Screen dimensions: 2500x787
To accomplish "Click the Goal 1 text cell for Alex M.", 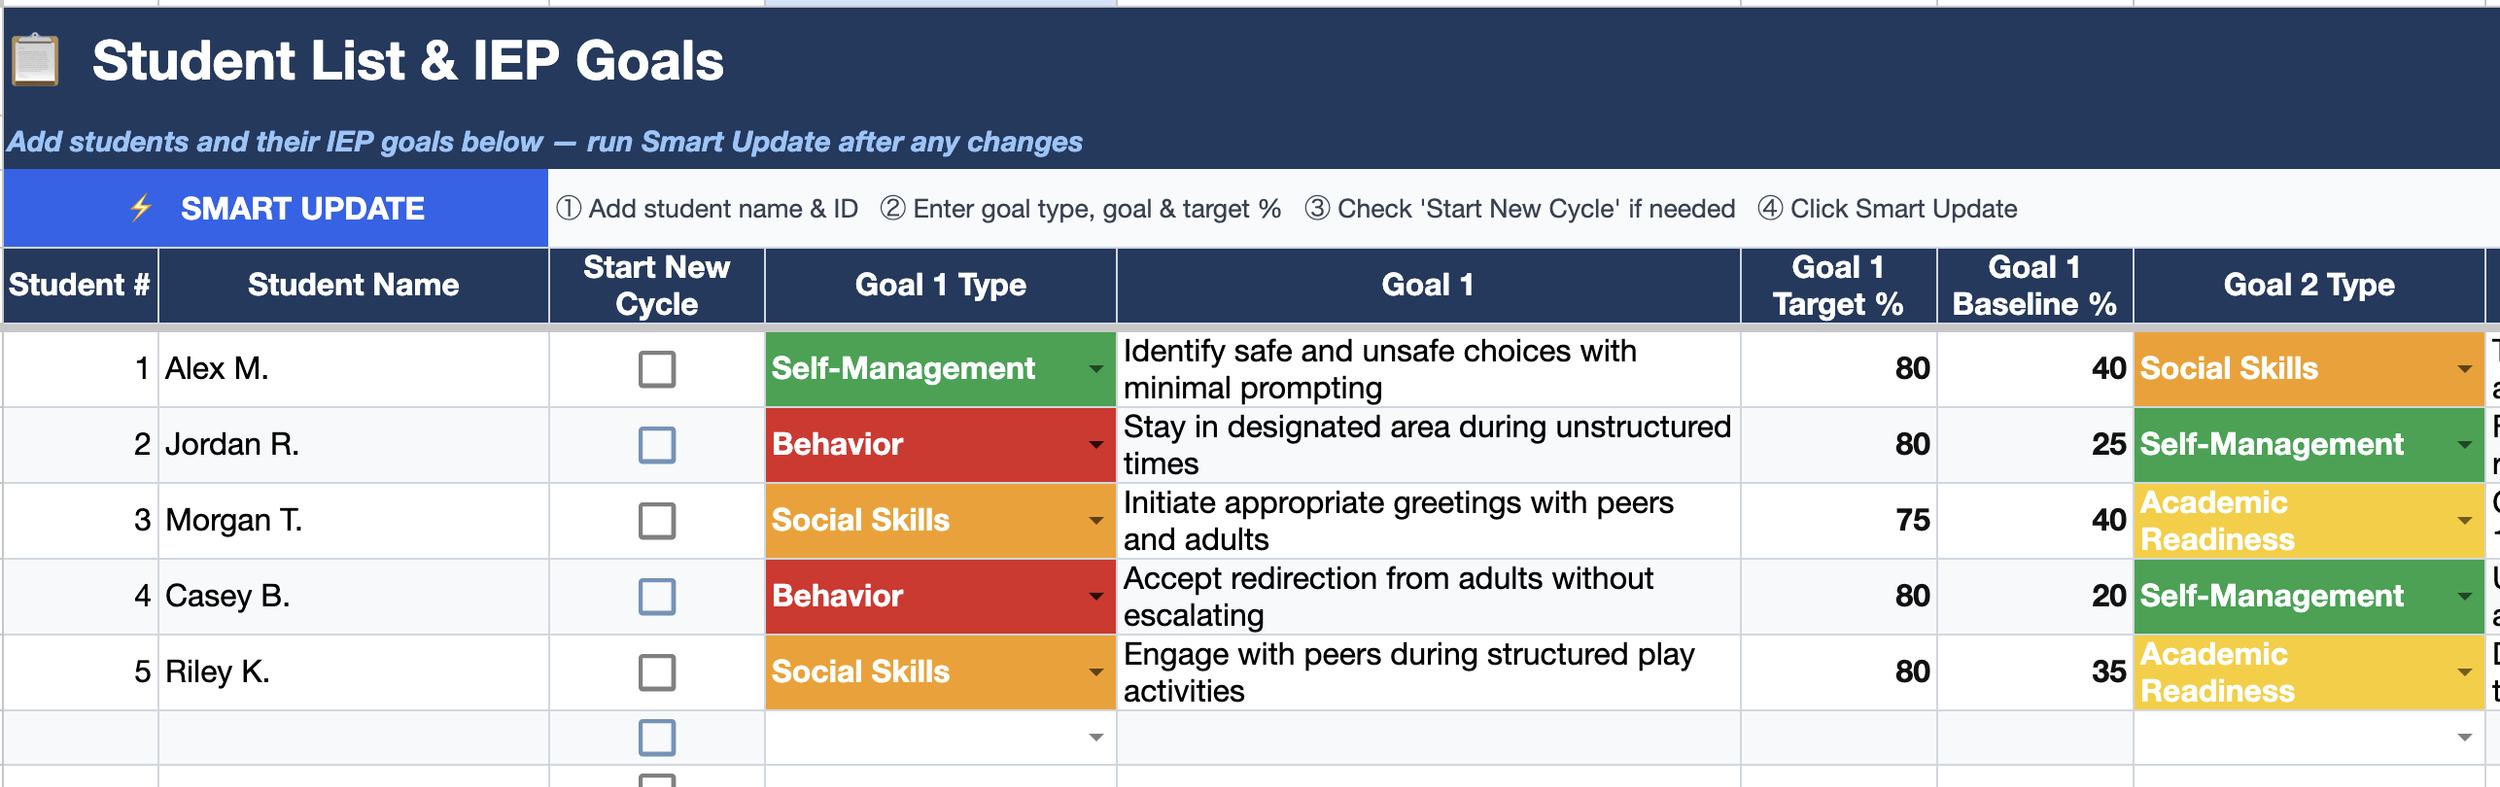I will coord(1428,369).
